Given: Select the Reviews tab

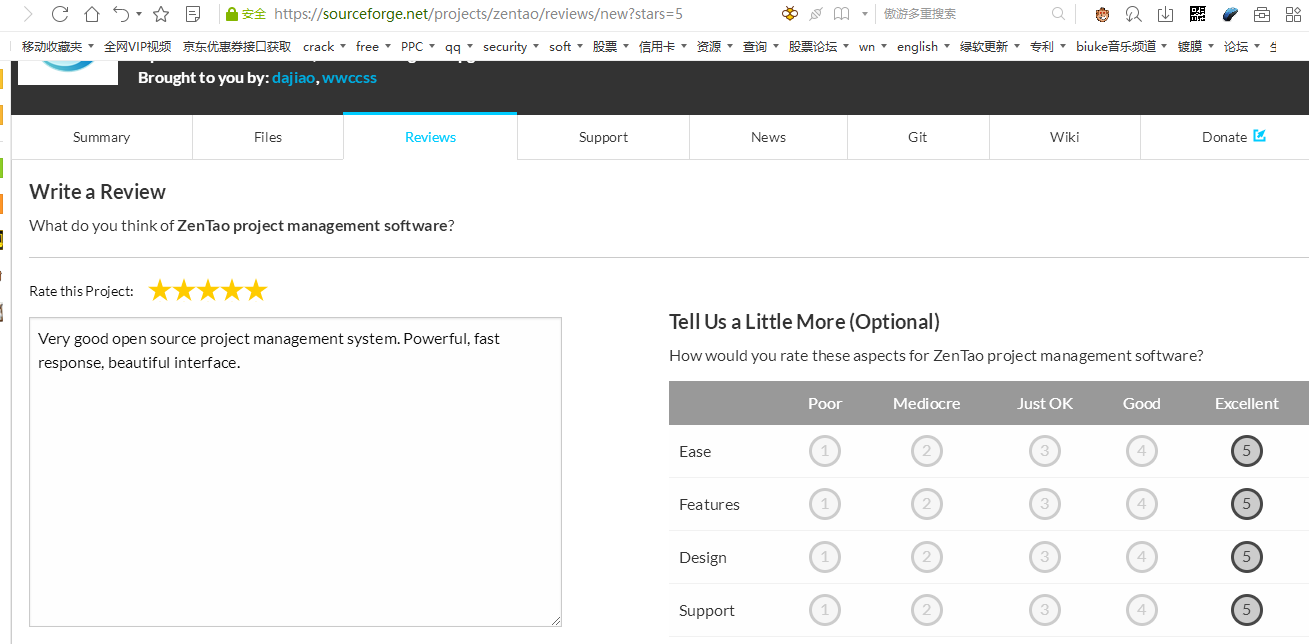Looking at the screenshot, I should tap(430, 137).
